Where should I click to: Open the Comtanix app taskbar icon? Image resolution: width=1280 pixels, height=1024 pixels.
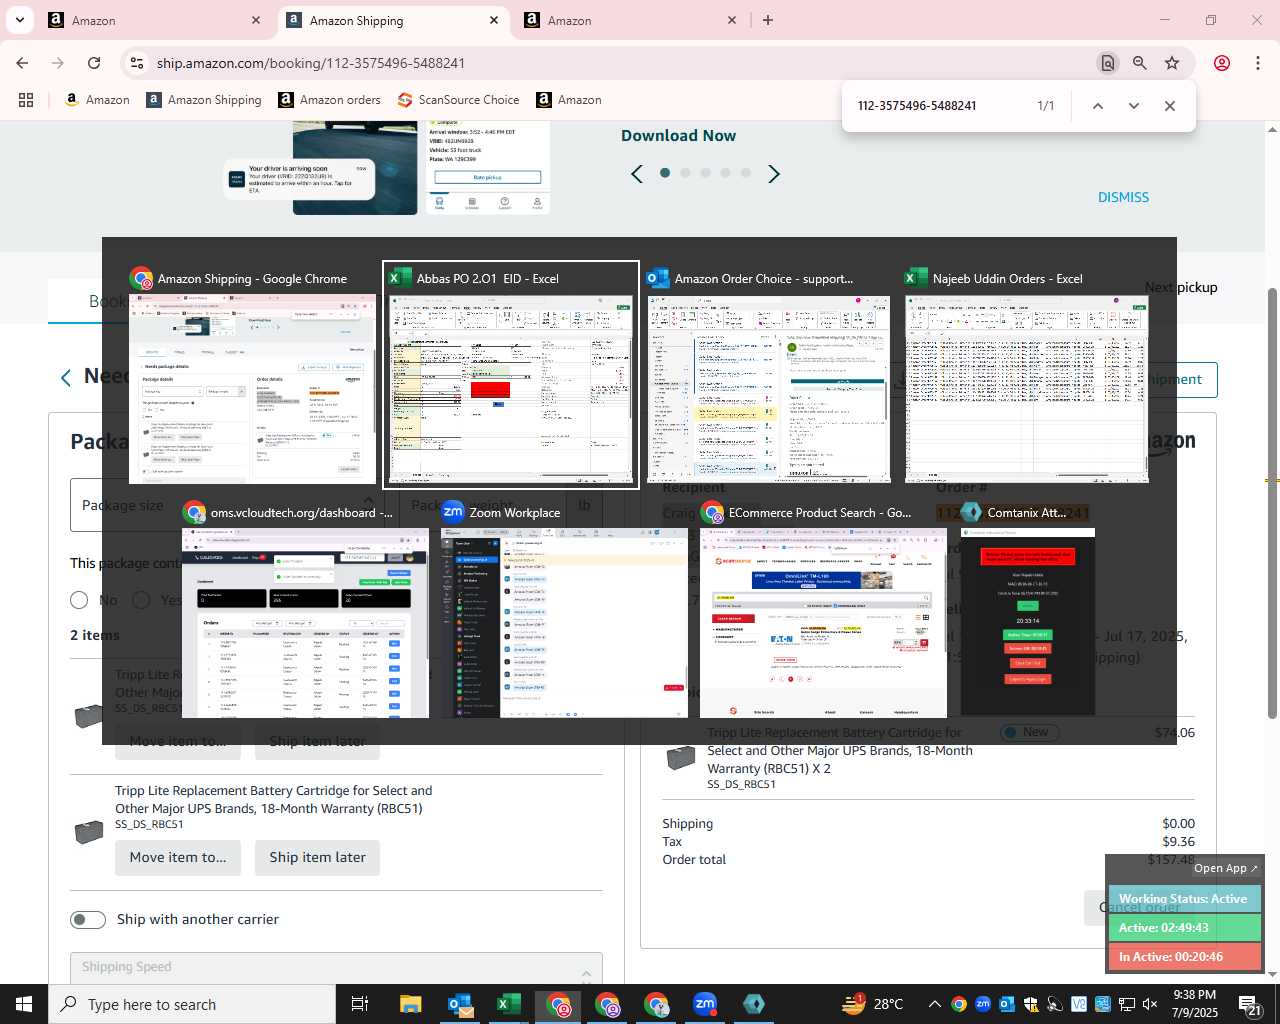pos(754,1004)
